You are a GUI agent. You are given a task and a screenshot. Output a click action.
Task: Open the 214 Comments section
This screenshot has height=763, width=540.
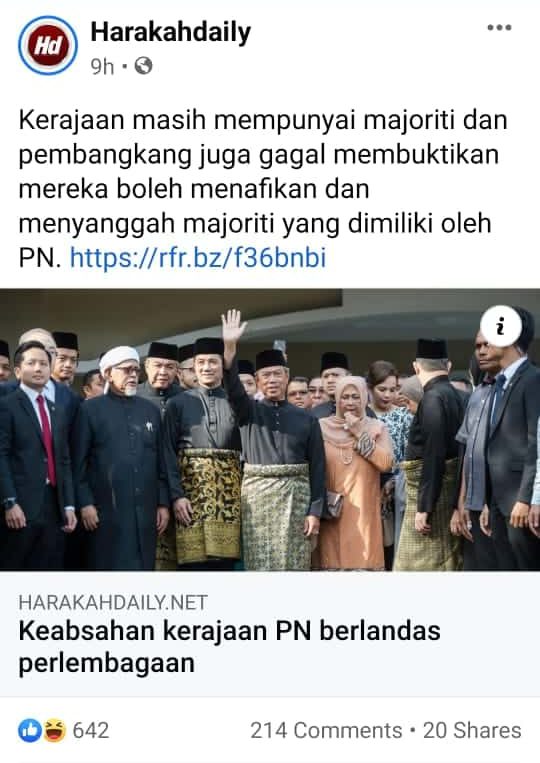coord(326,730)
